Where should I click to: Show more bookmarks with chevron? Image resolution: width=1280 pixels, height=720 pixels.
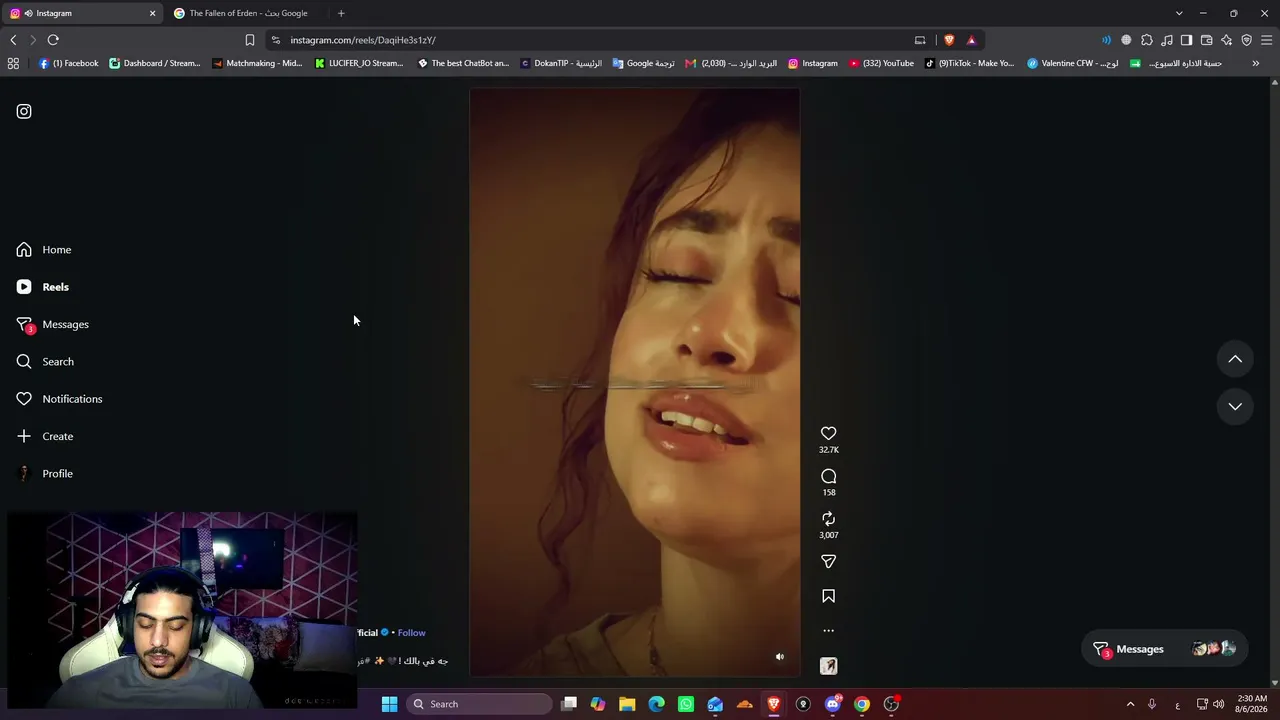point(1256,63)
